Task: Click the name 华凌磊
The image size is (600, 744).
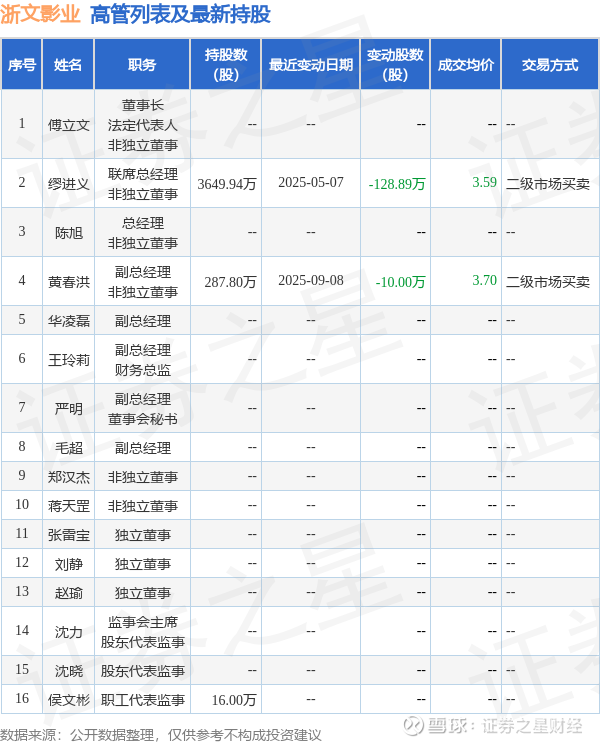Action: click(69, 321)
